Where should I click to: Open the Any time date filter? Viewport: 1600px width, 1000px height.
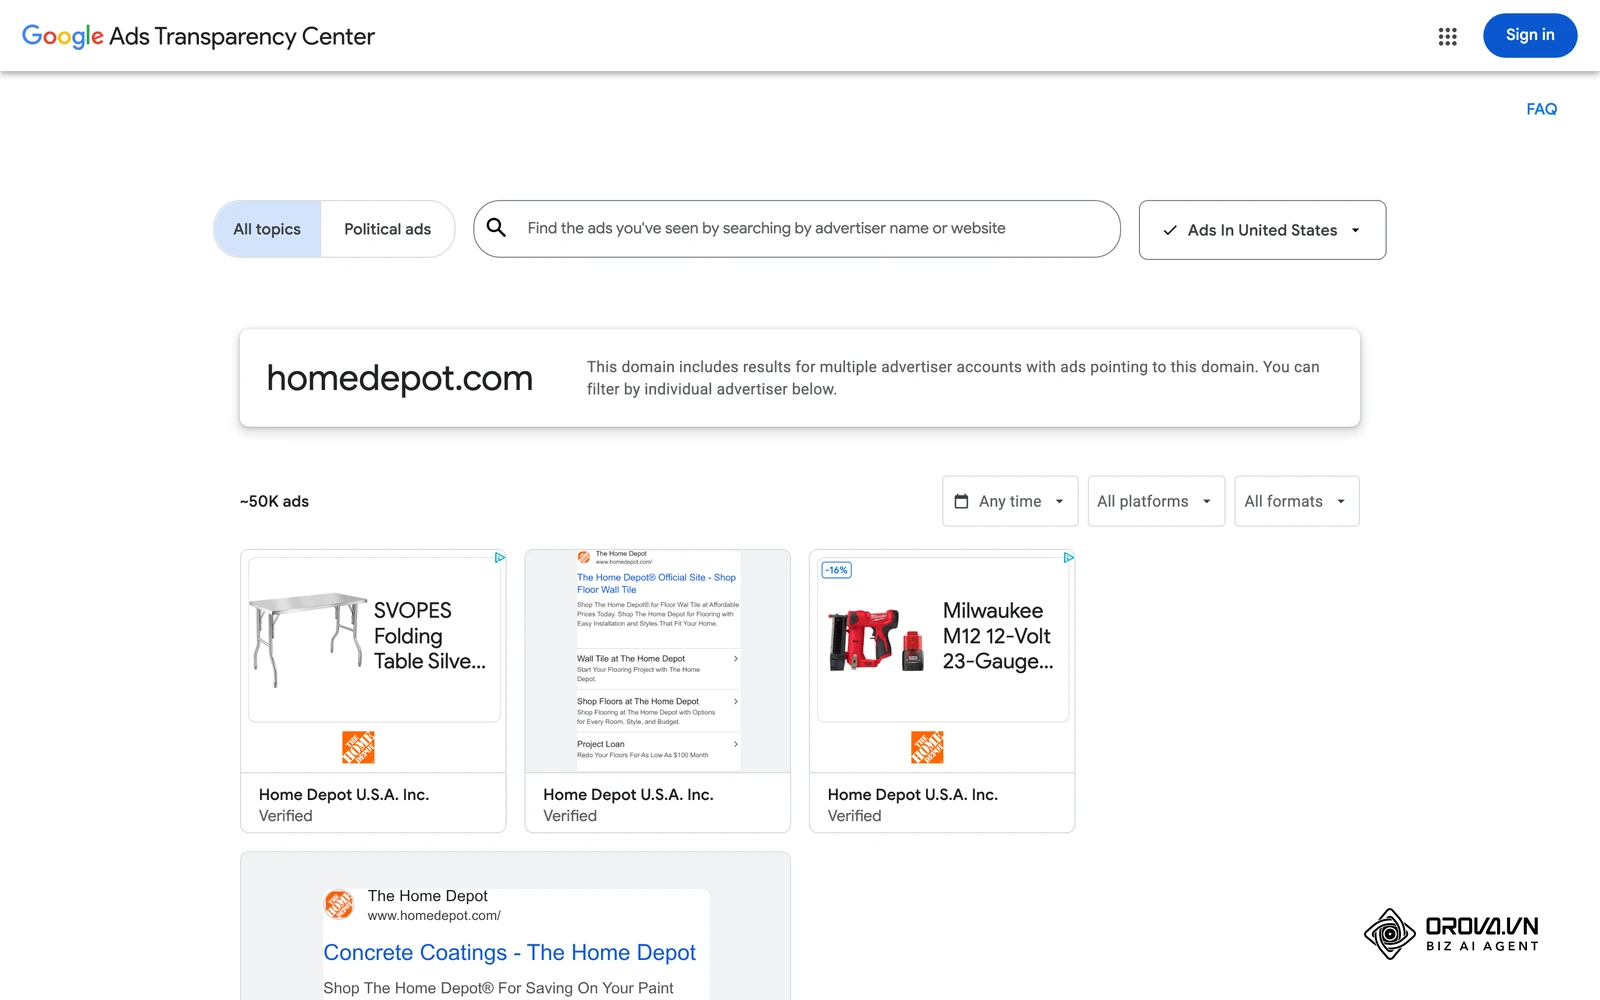pos(1010,501)
